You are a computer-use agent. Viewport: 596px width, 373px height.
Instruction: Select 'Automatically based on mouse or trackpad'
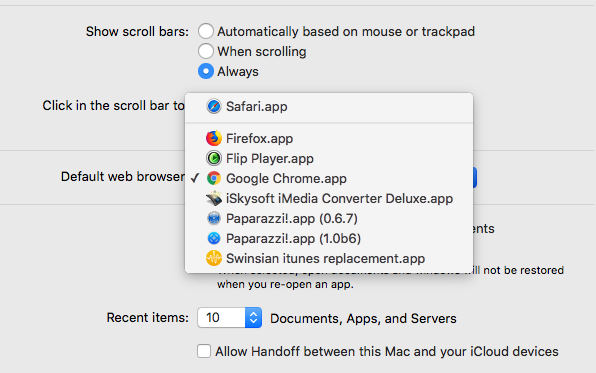click(x=206, y=31)
